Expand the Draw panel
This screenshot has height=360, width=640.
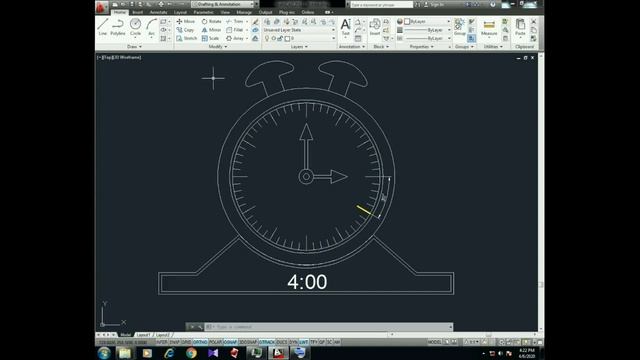point(134,47)
